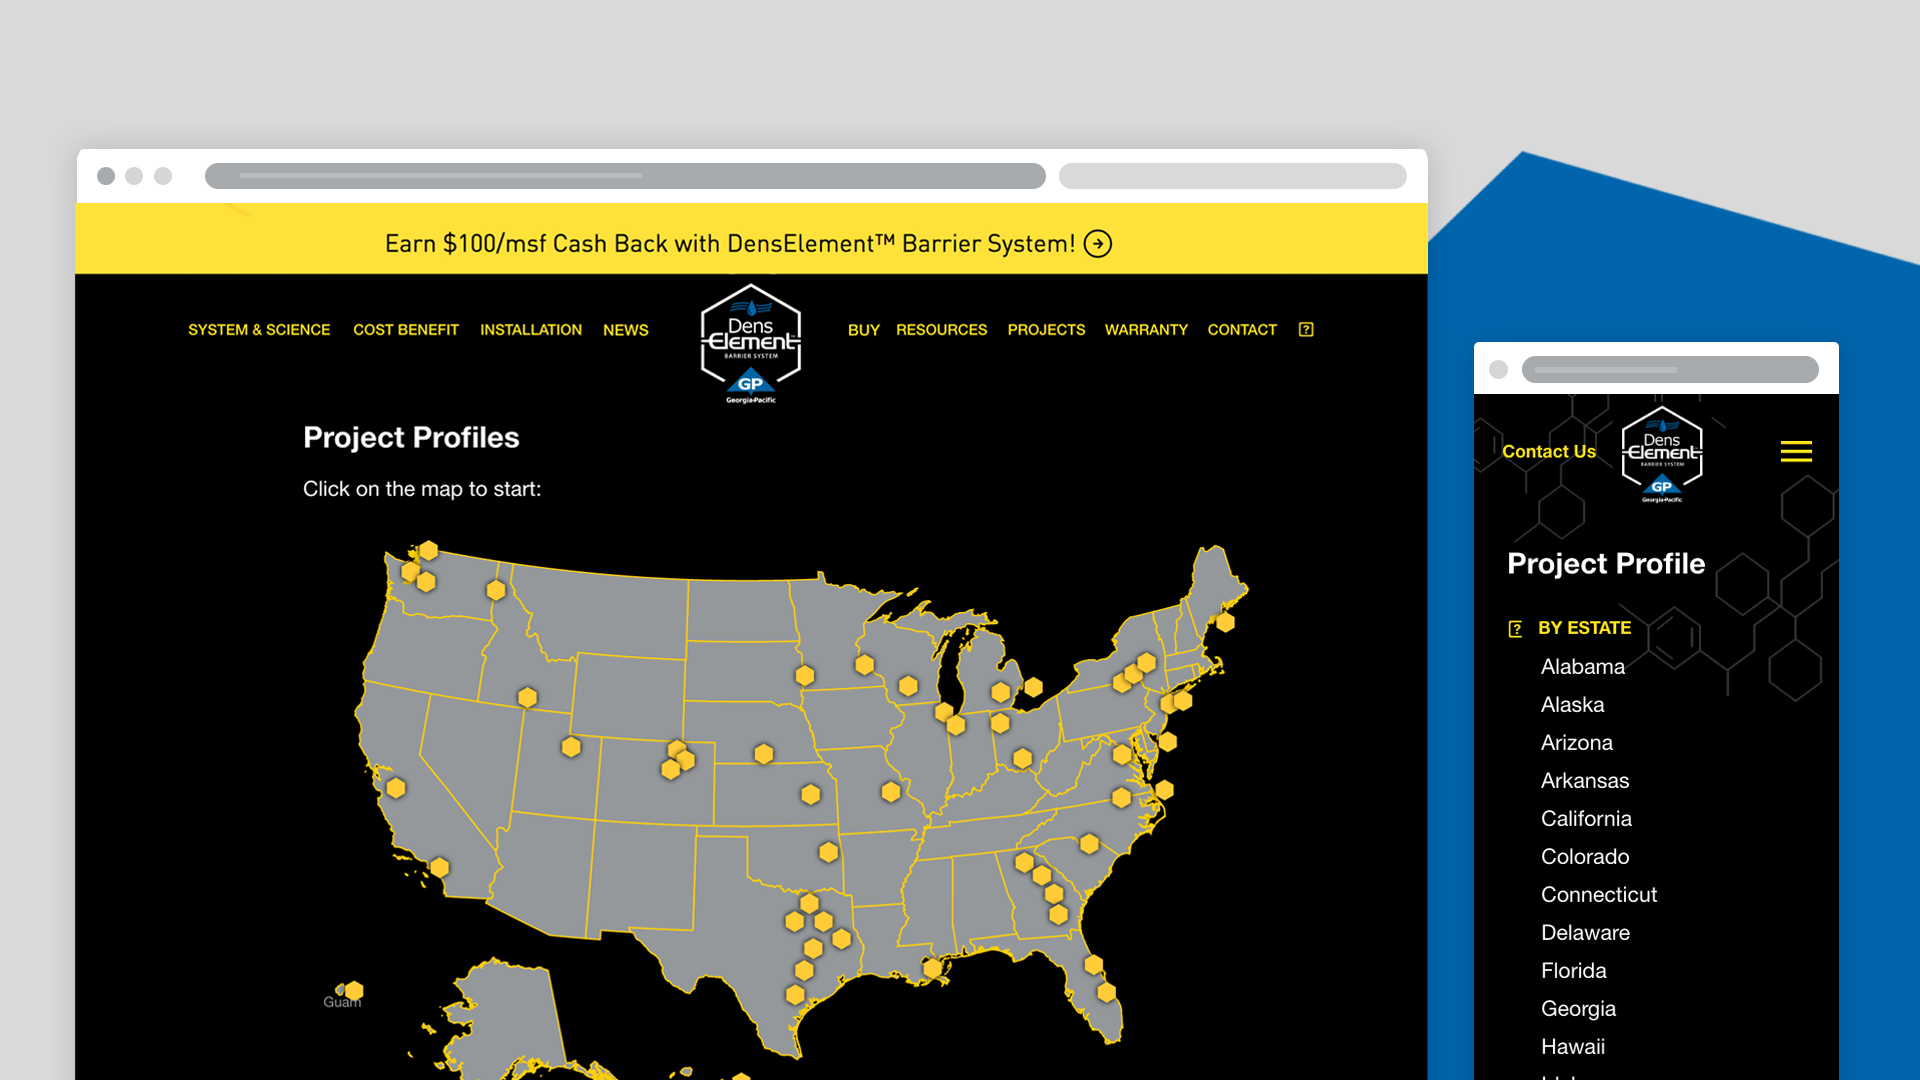Click the question icon beside BY ESTATE

(1515, 629)
